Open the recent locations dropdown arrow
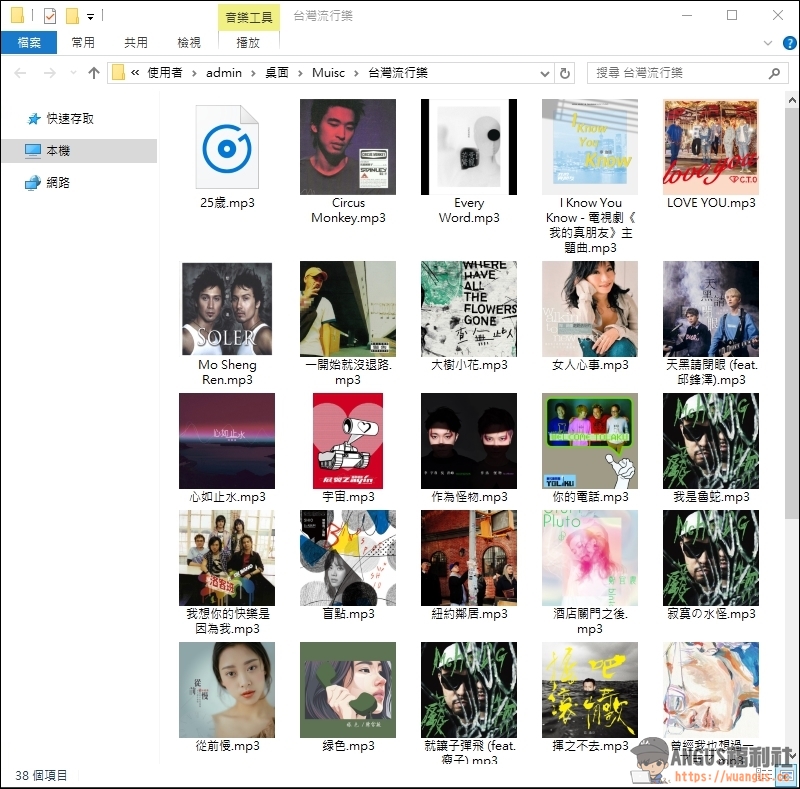Image resolution: width=800 pixels, height=789 pixels. click(x=72, y=73)
